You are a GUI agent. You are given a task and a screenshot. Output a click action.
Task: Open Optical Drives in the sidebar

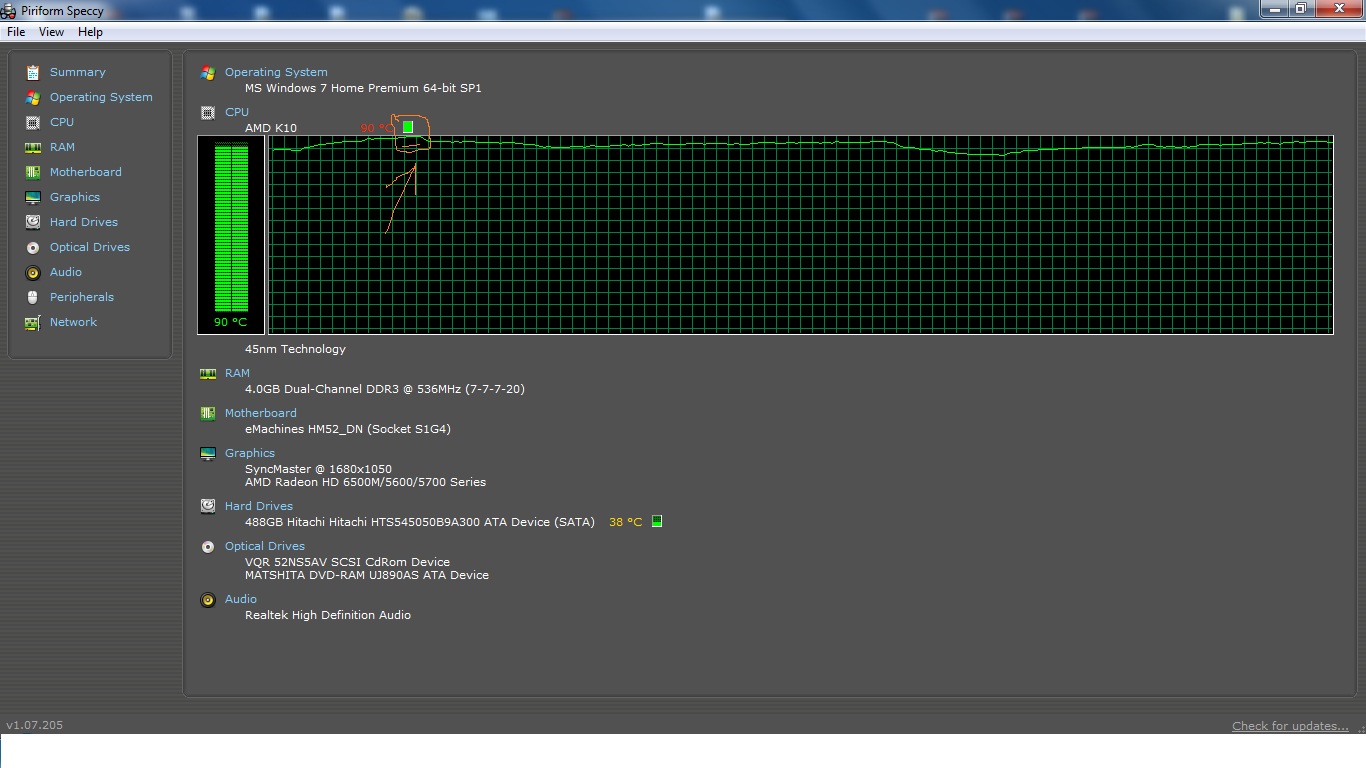point(90,247)
